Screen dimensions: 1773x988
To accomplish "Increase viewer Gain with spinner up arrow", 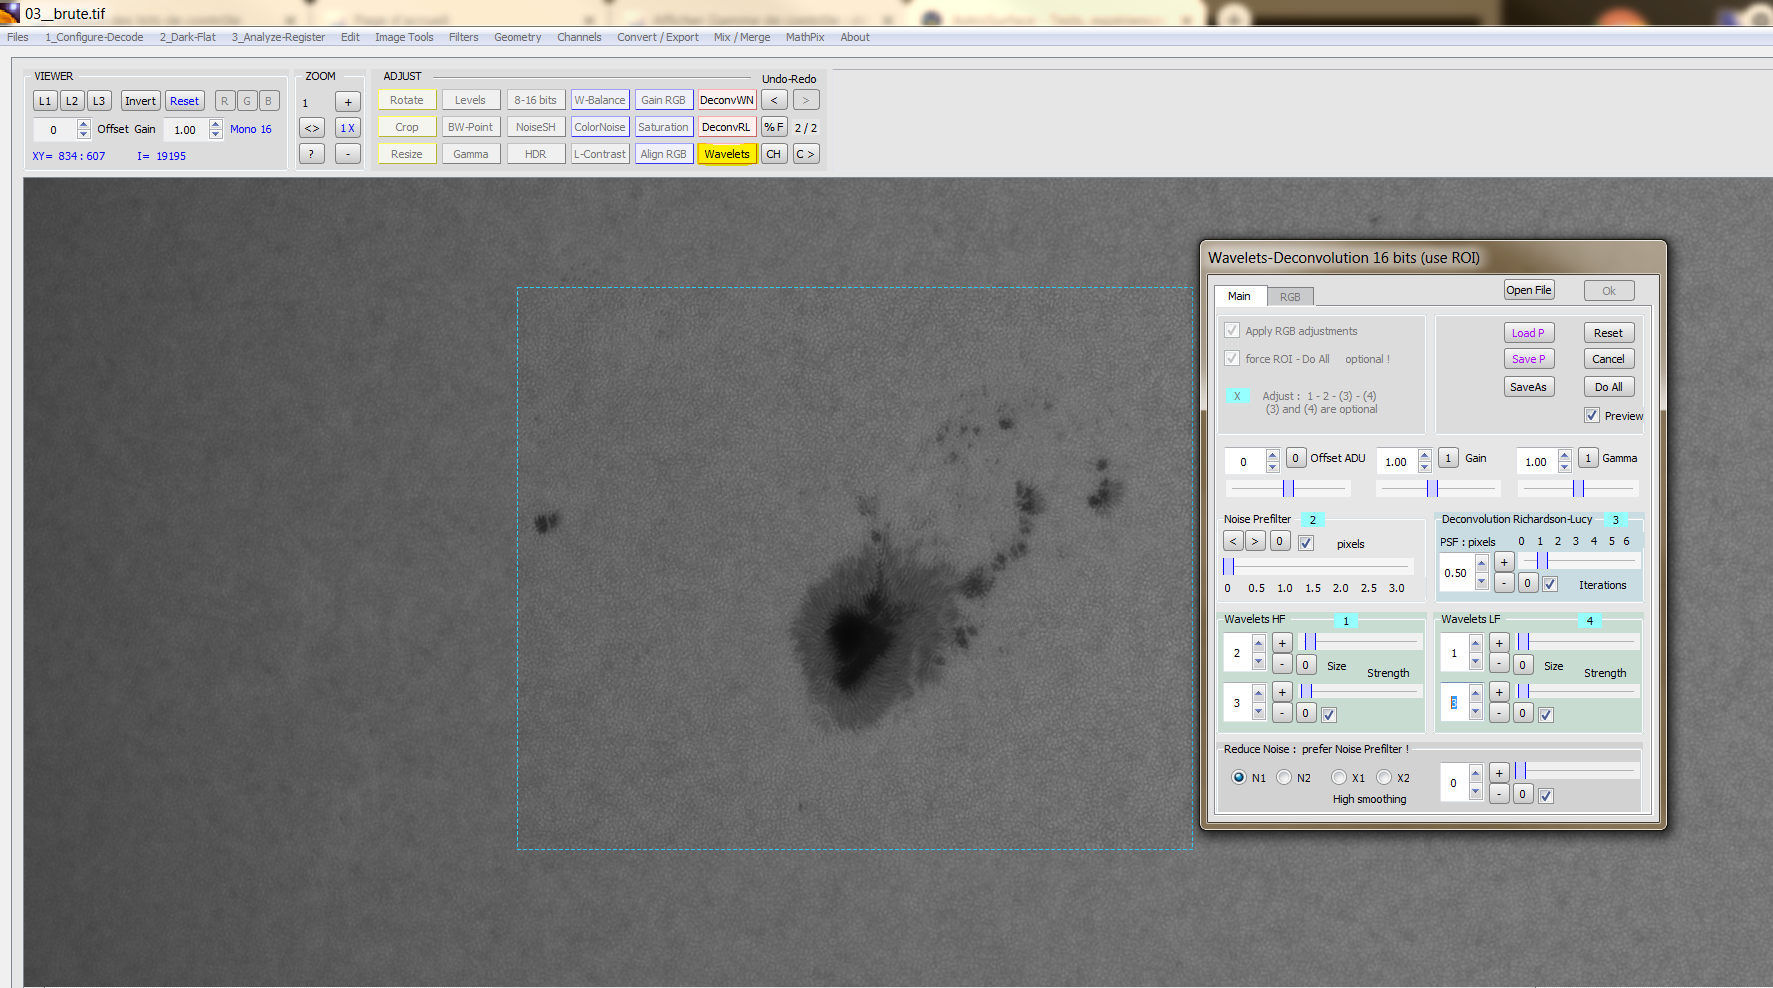I will (x=216, y=124).
